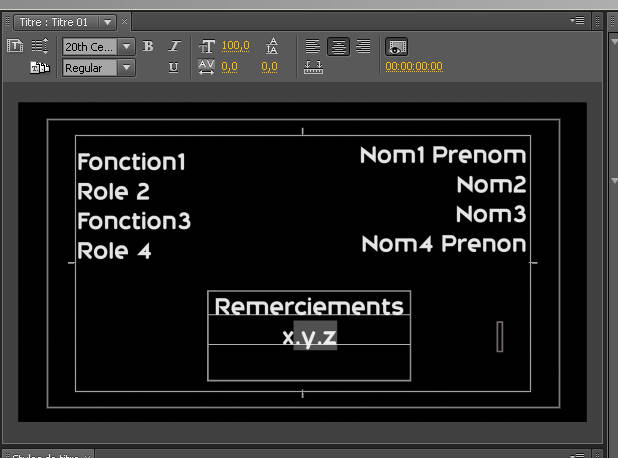618x458 pixels.
Task: Set font size value 100,0
Action: (x=235, y=46)
